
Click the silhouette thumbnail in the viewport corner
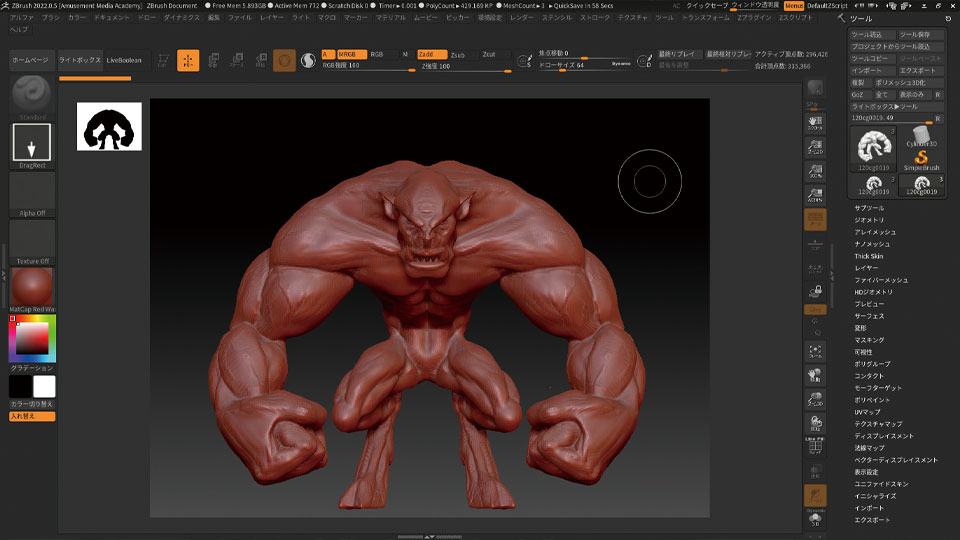[x=109, y=126]
